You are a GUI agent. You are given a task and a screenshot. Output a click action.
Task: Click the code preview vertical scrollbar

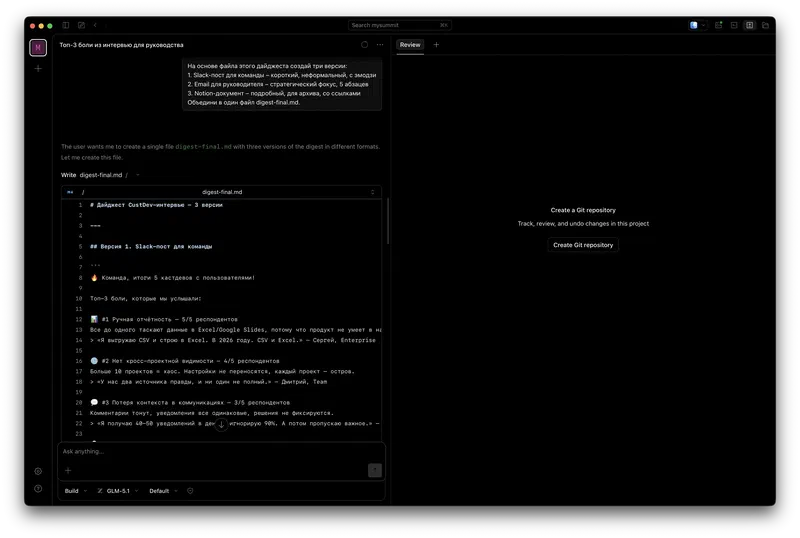point(388,221)
